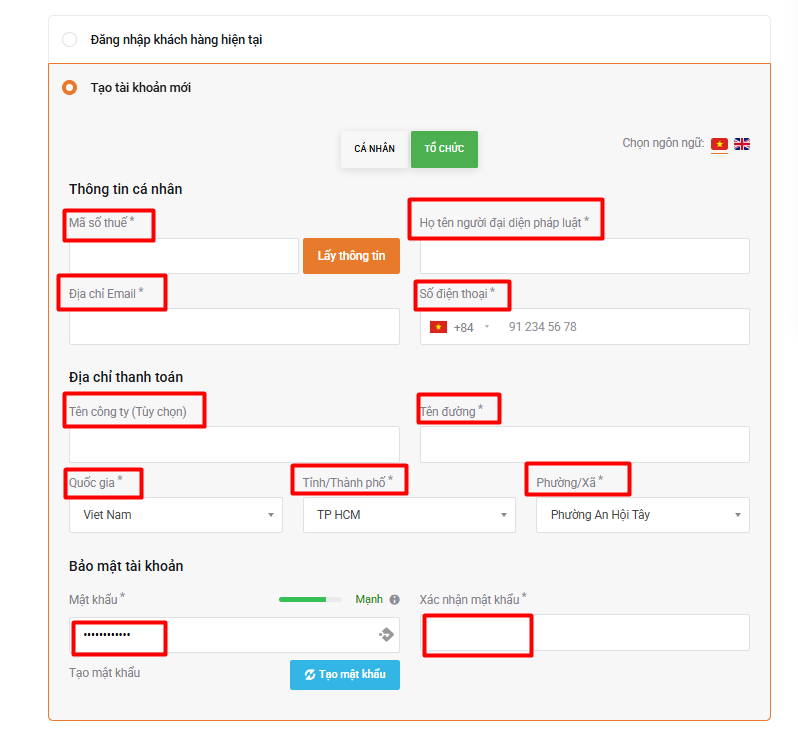
Task: Click the password strength info icon
Action: click(x=394, y=600)
